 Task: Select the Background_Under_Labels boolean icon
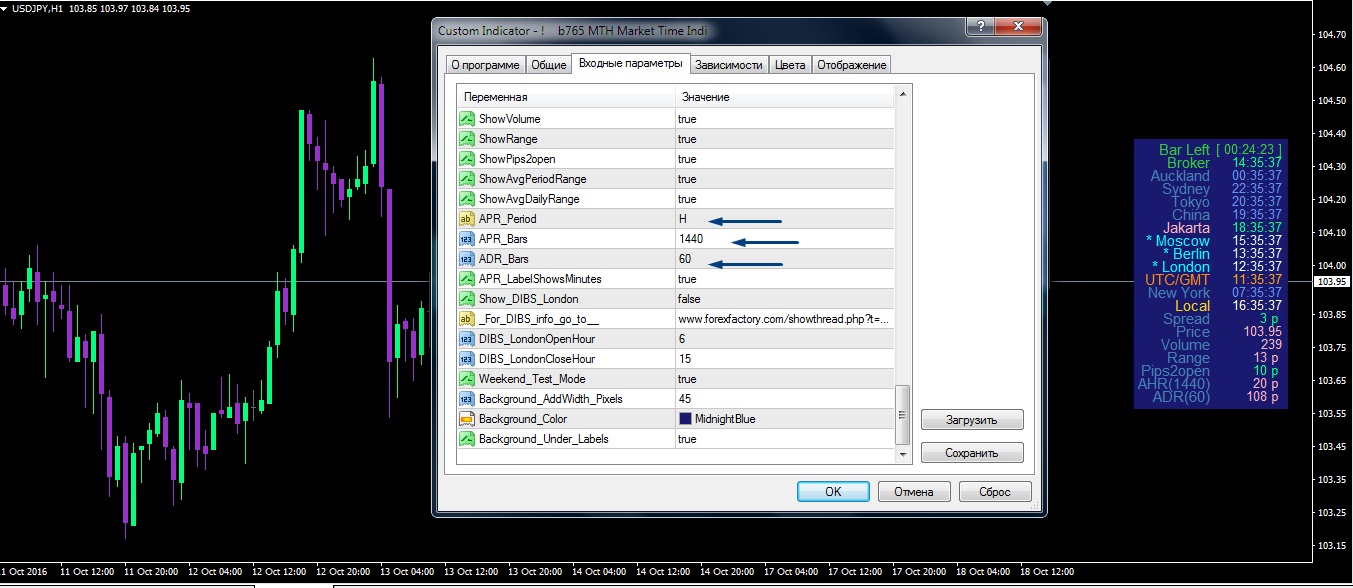coord(467,439)
